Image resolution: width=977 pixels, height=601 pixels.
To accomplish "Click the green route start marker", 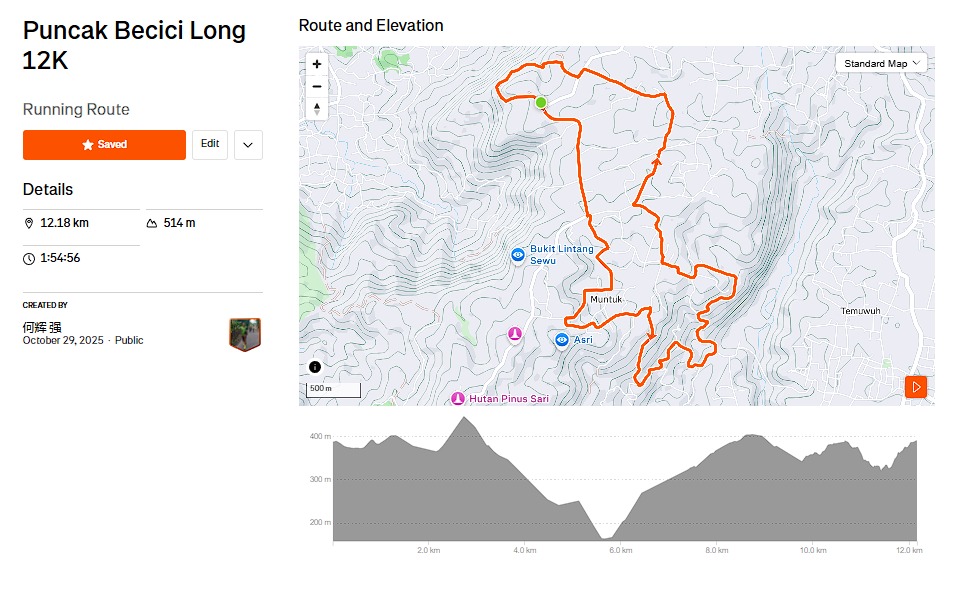I will (541, 102).
